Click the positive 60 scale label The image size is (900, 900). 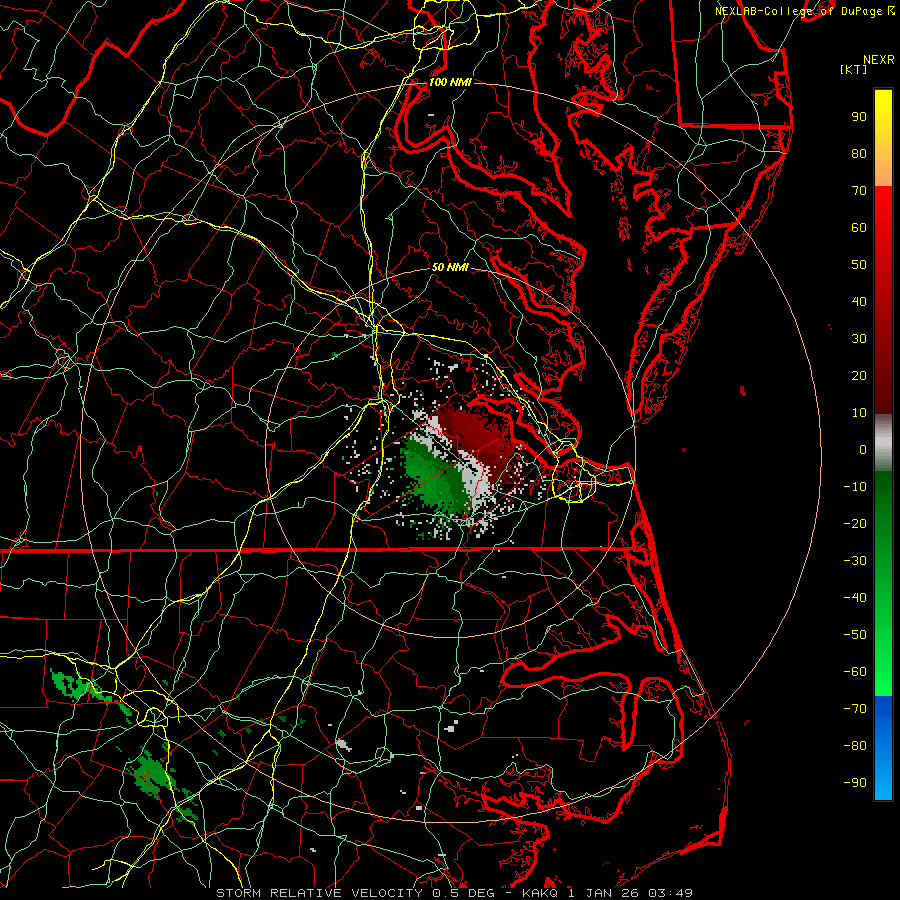tap(859, 228)
